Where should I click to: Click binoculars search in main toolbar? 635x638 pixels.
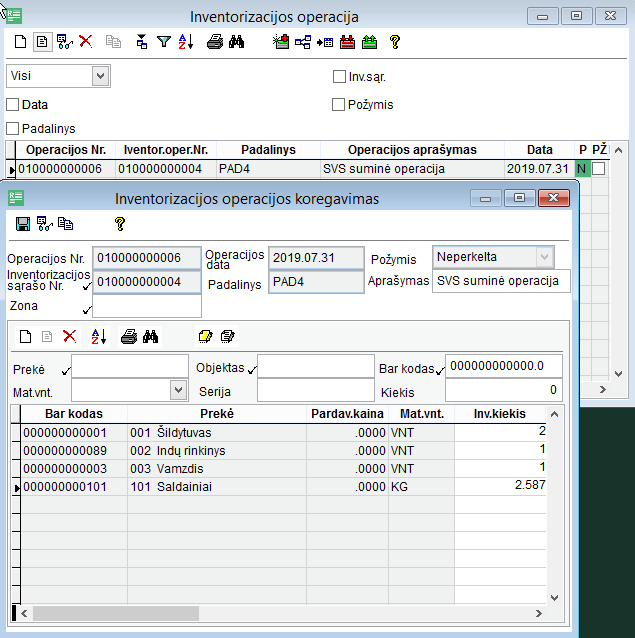pyautogui.click(x=237, y=42)
